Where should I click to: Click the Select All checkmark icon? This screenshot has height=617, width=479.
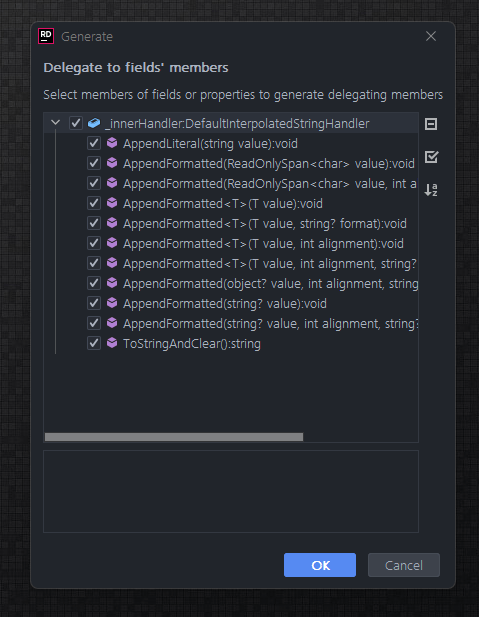431,157
